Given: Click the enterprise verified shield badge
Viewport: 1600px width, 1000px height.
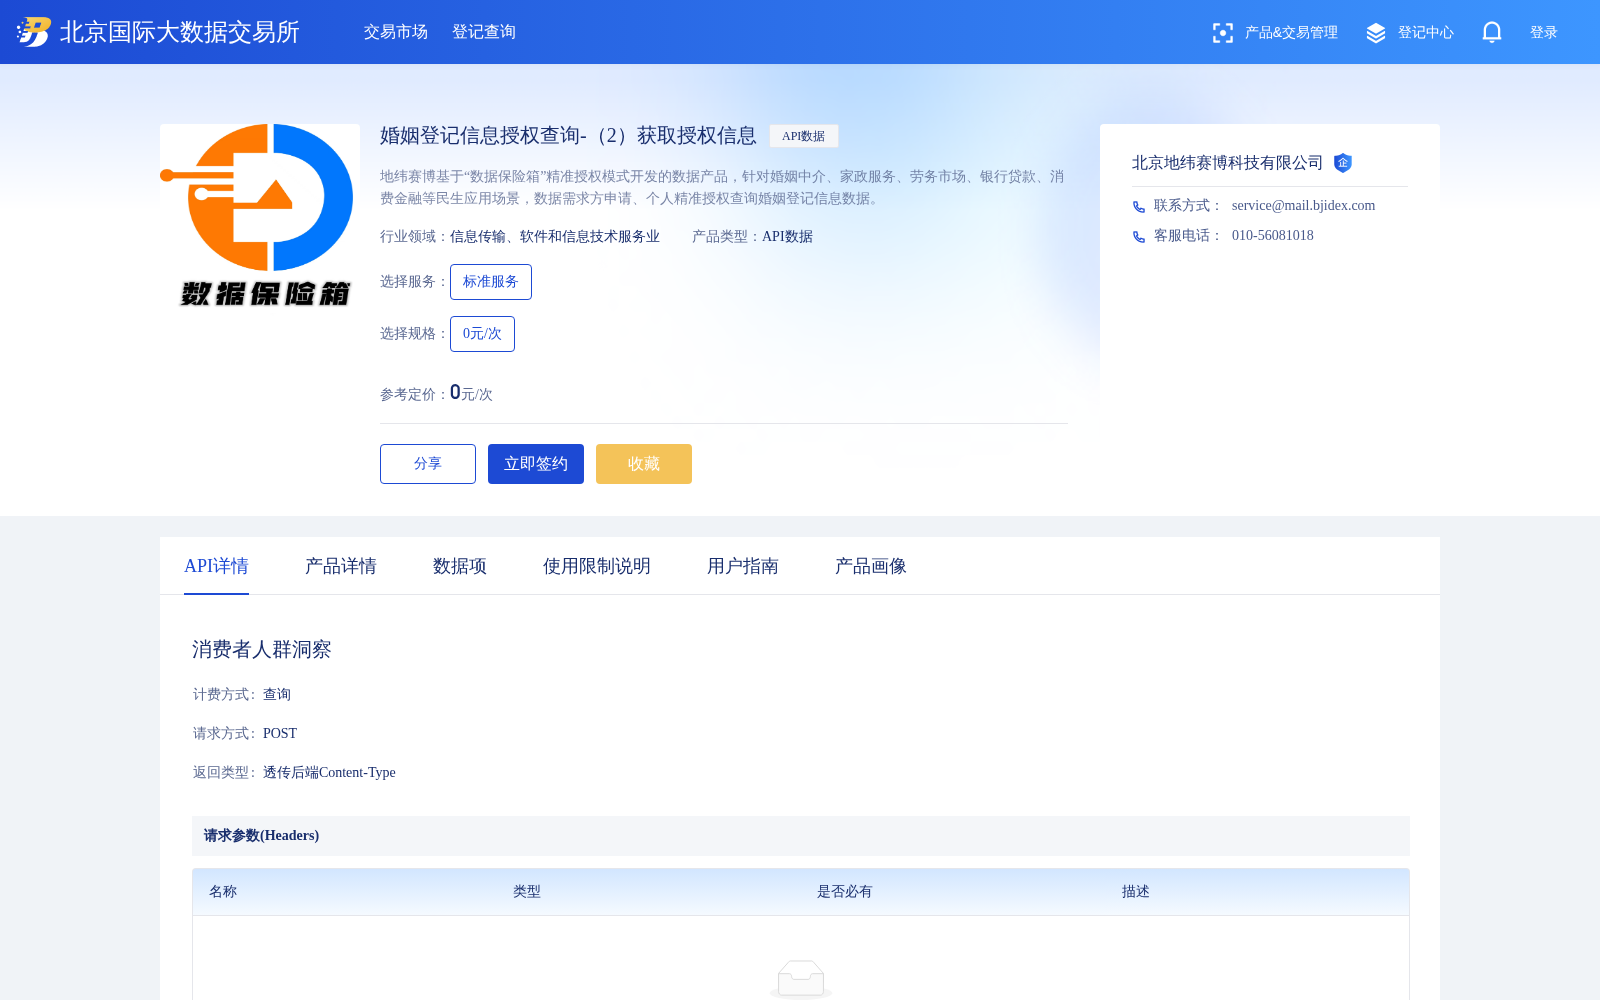Looking at the screenshot, I should pos(1343,163).
